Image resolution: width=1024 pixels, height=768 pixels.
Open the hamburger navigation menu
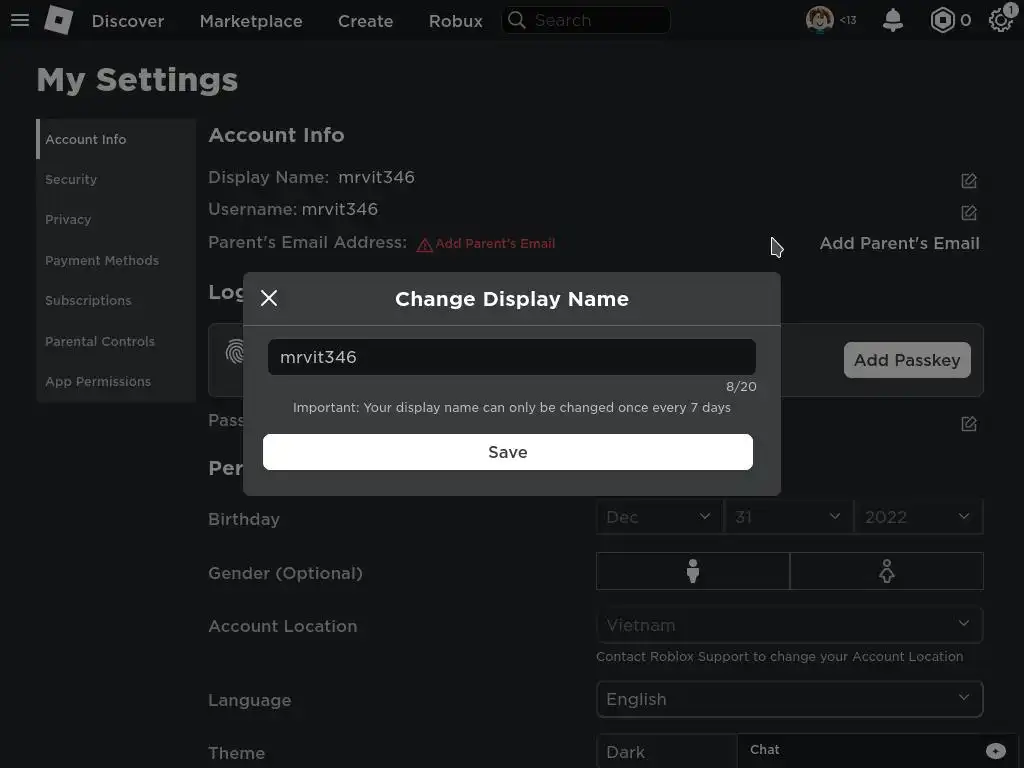tap(20, 20)
